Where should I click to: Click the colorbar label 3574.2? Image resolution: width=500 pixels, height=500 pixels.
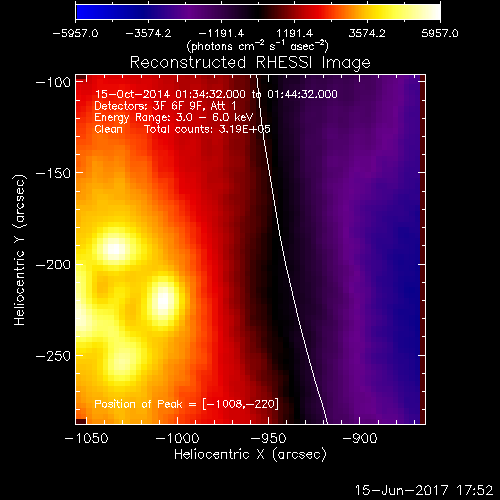coord(367,33)
